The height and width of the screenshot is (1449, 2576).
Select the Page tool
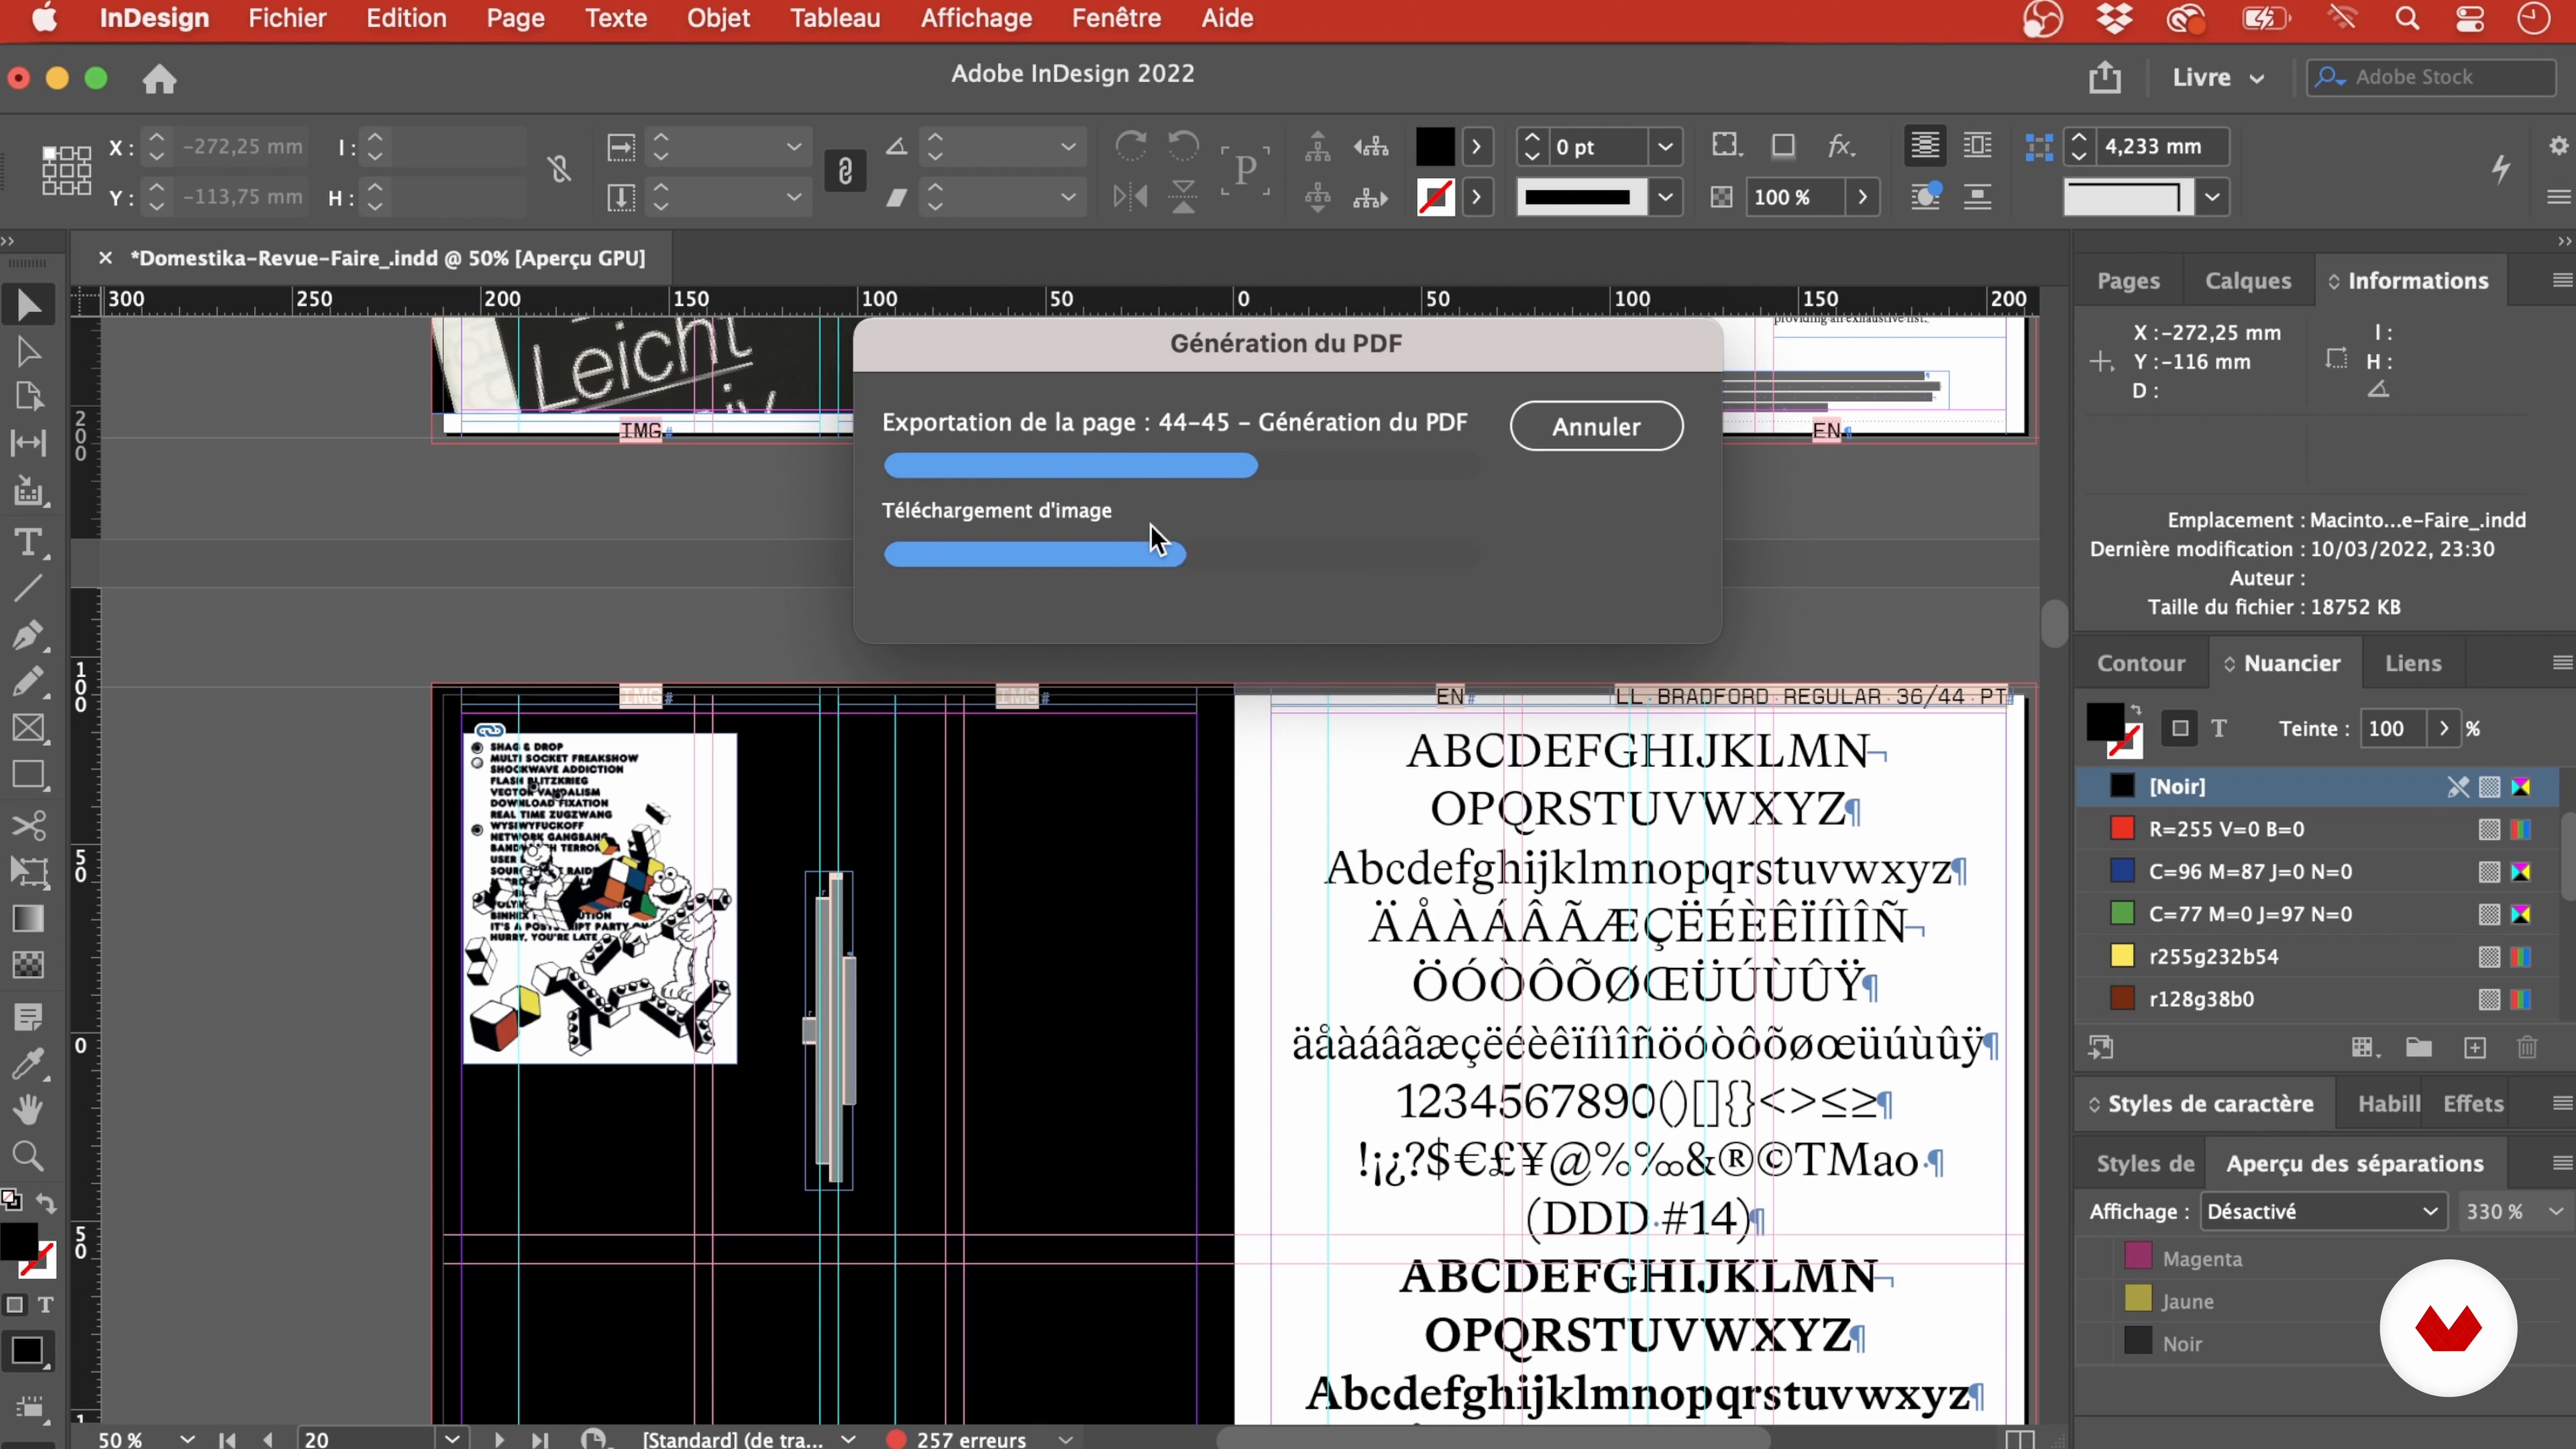(28, 397)
